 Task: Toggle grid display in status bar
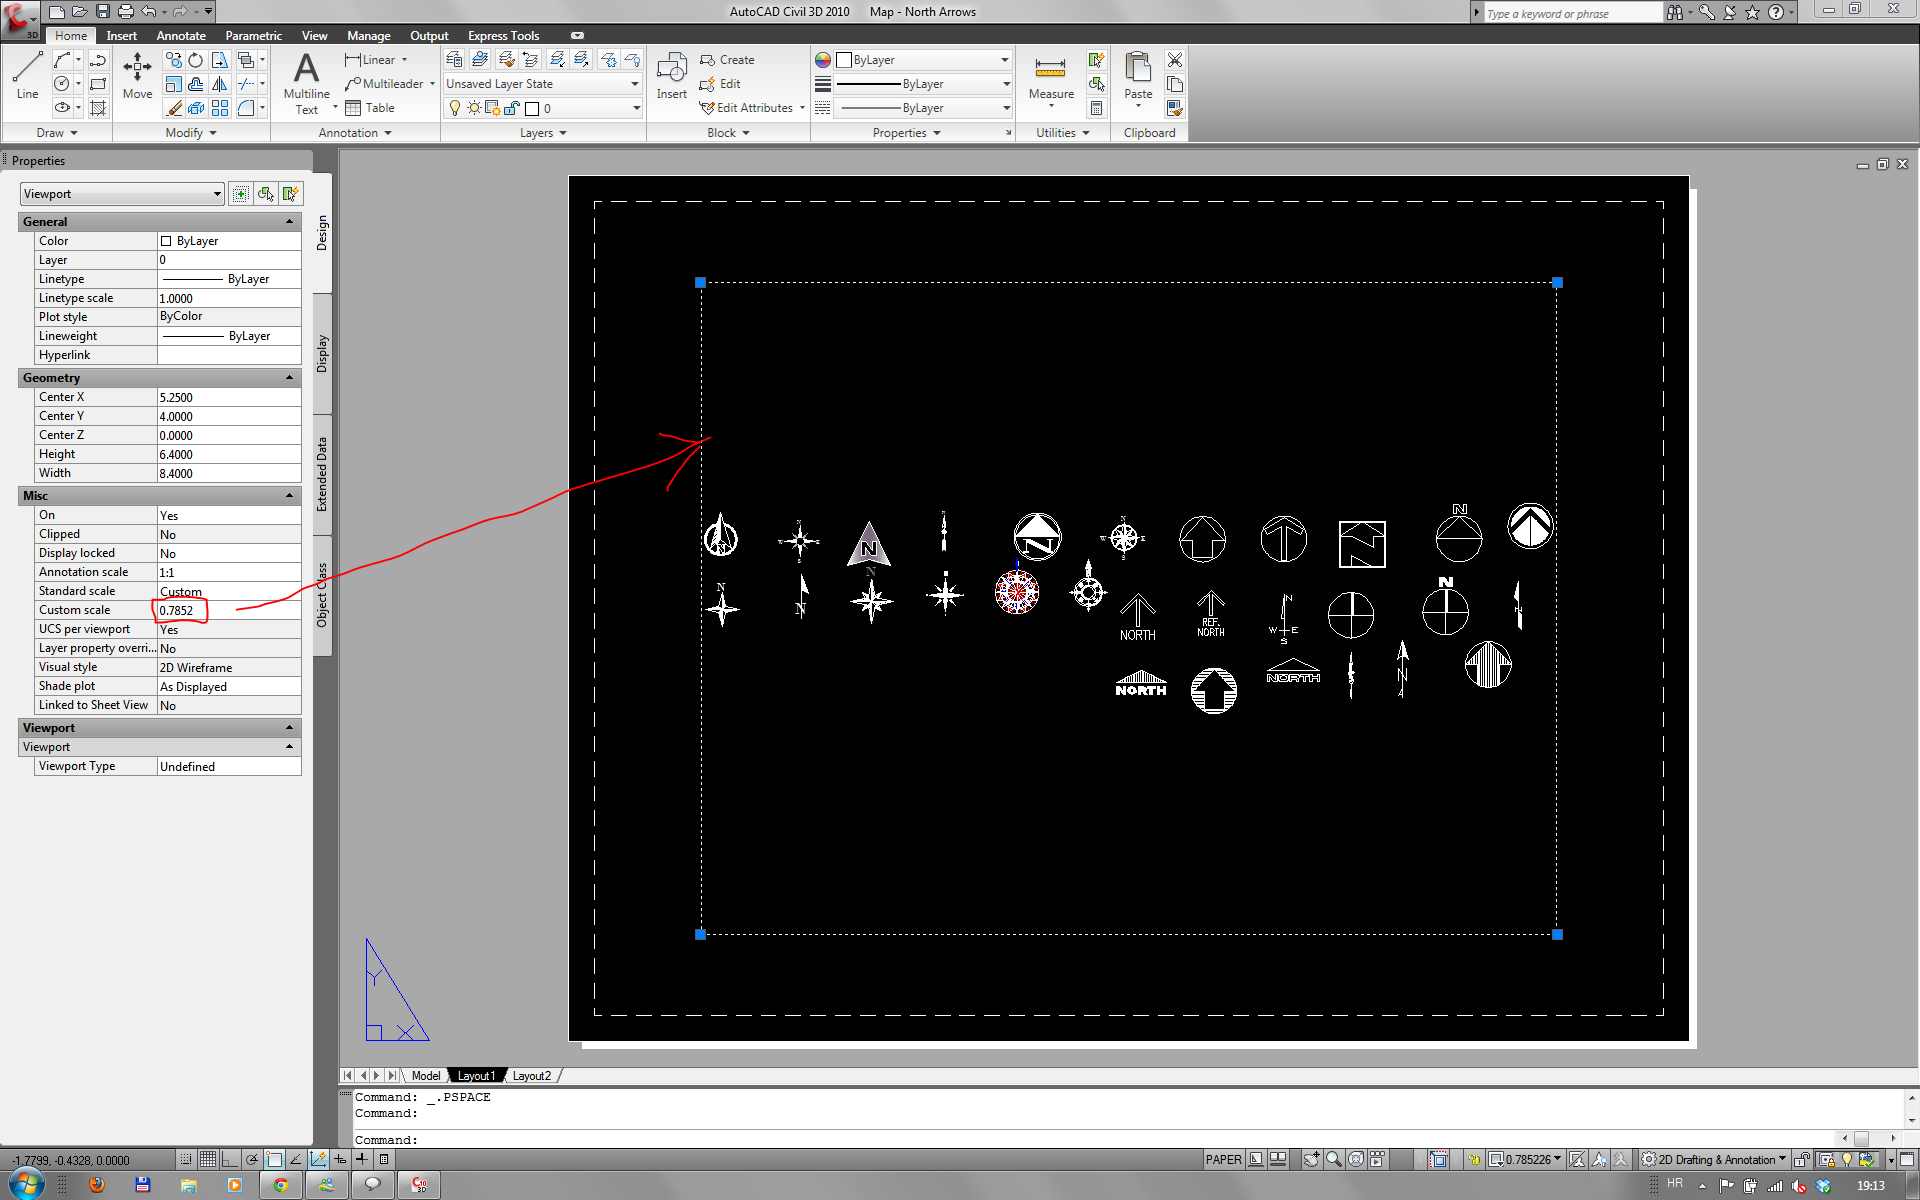[x=207, y=1159]
